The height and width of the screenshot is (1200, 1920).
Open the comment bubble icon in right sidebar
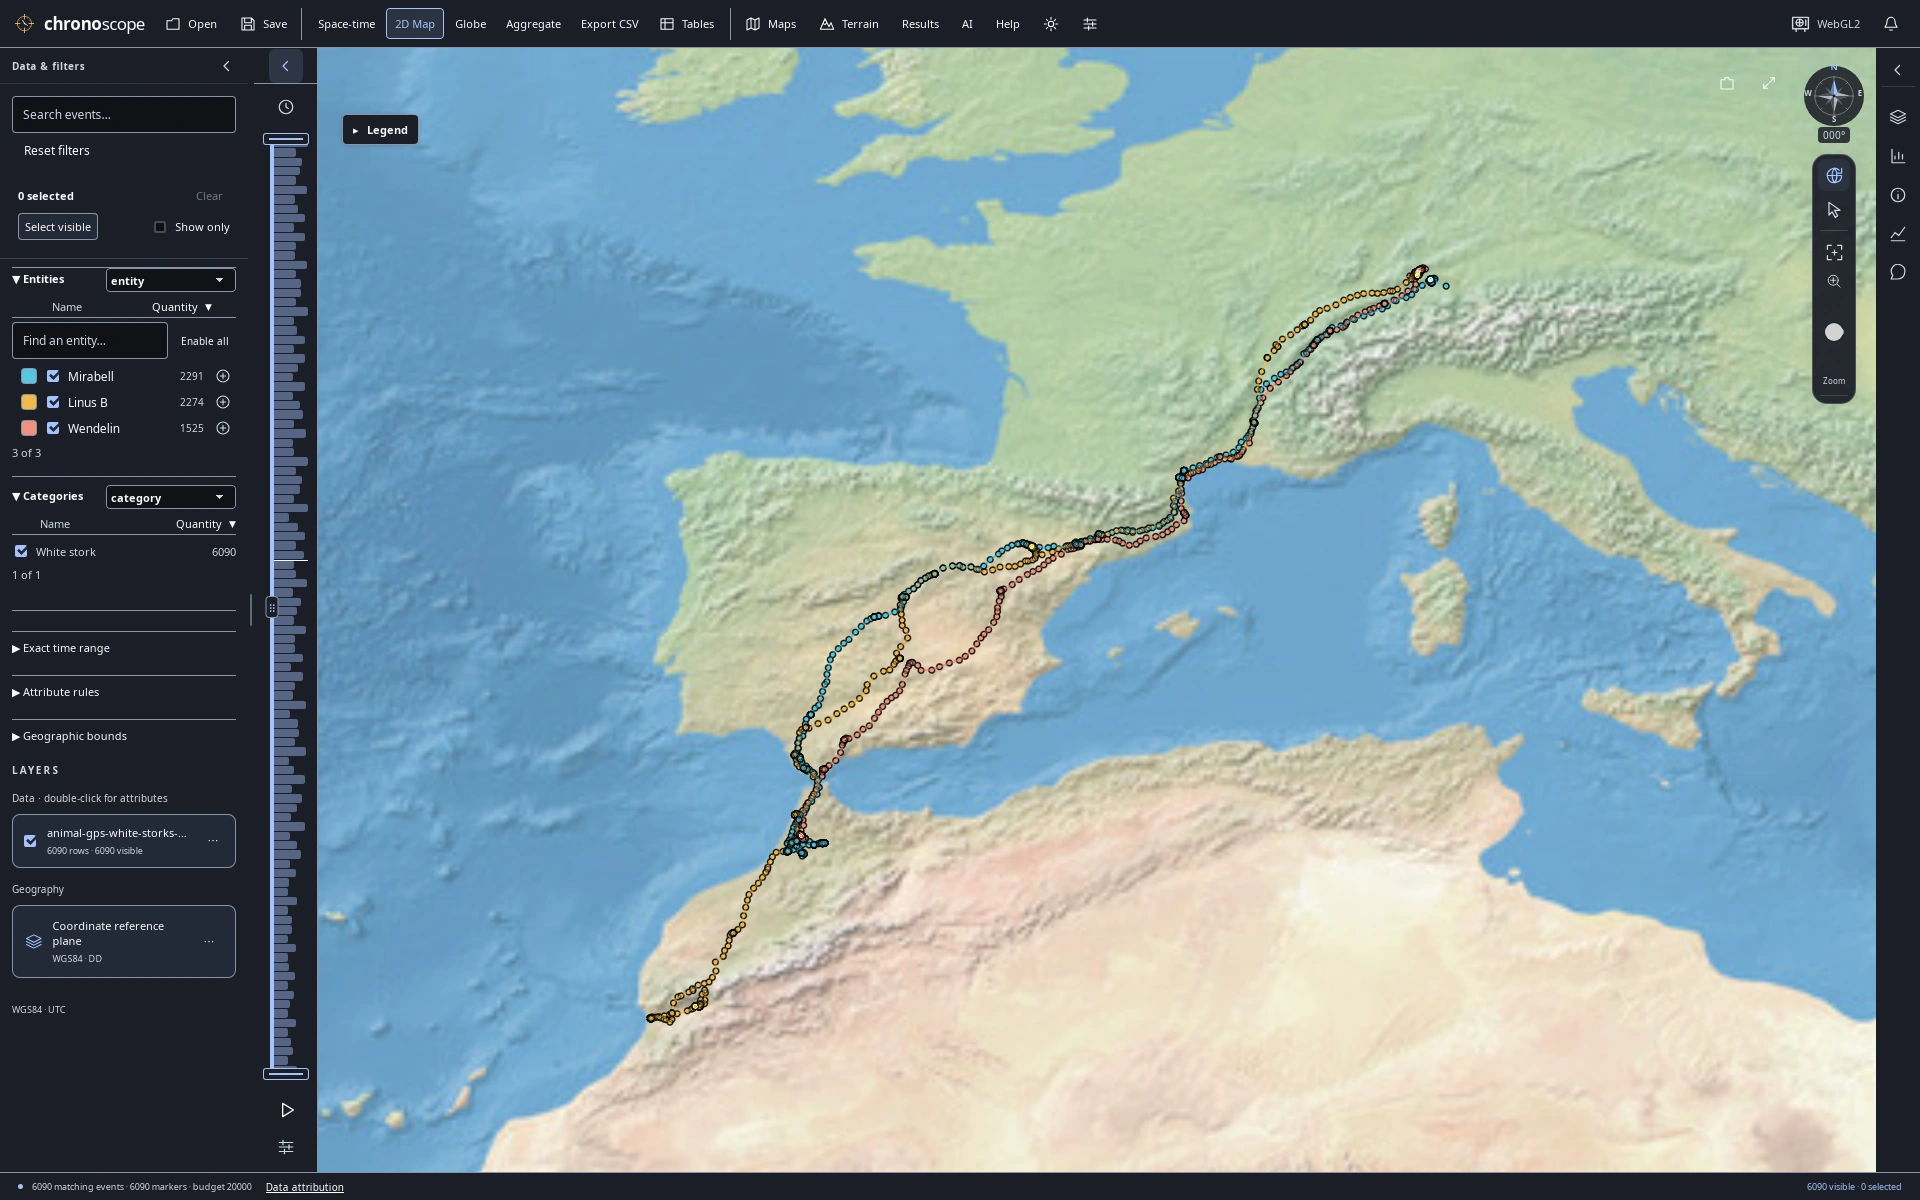(x=1898, y=272)
